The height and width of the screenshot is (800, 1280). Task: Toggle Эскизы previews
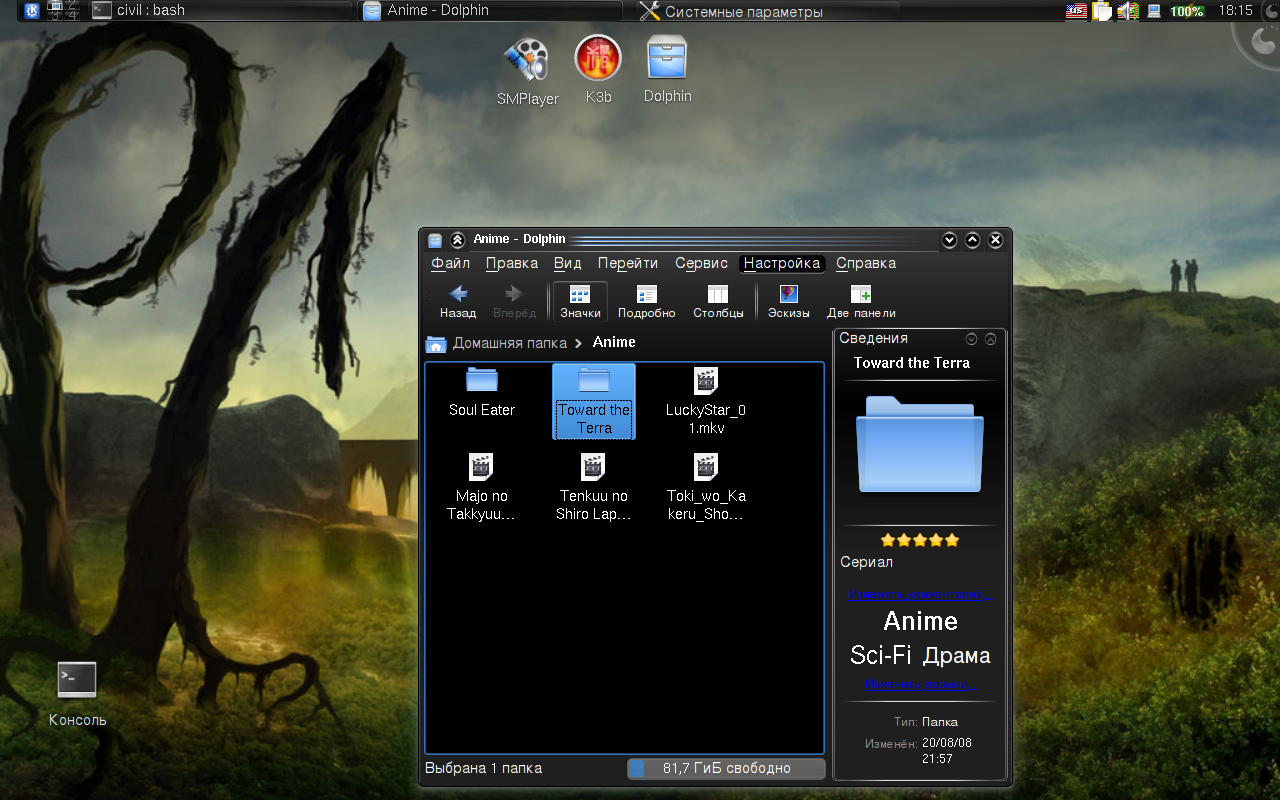[788, 301]
